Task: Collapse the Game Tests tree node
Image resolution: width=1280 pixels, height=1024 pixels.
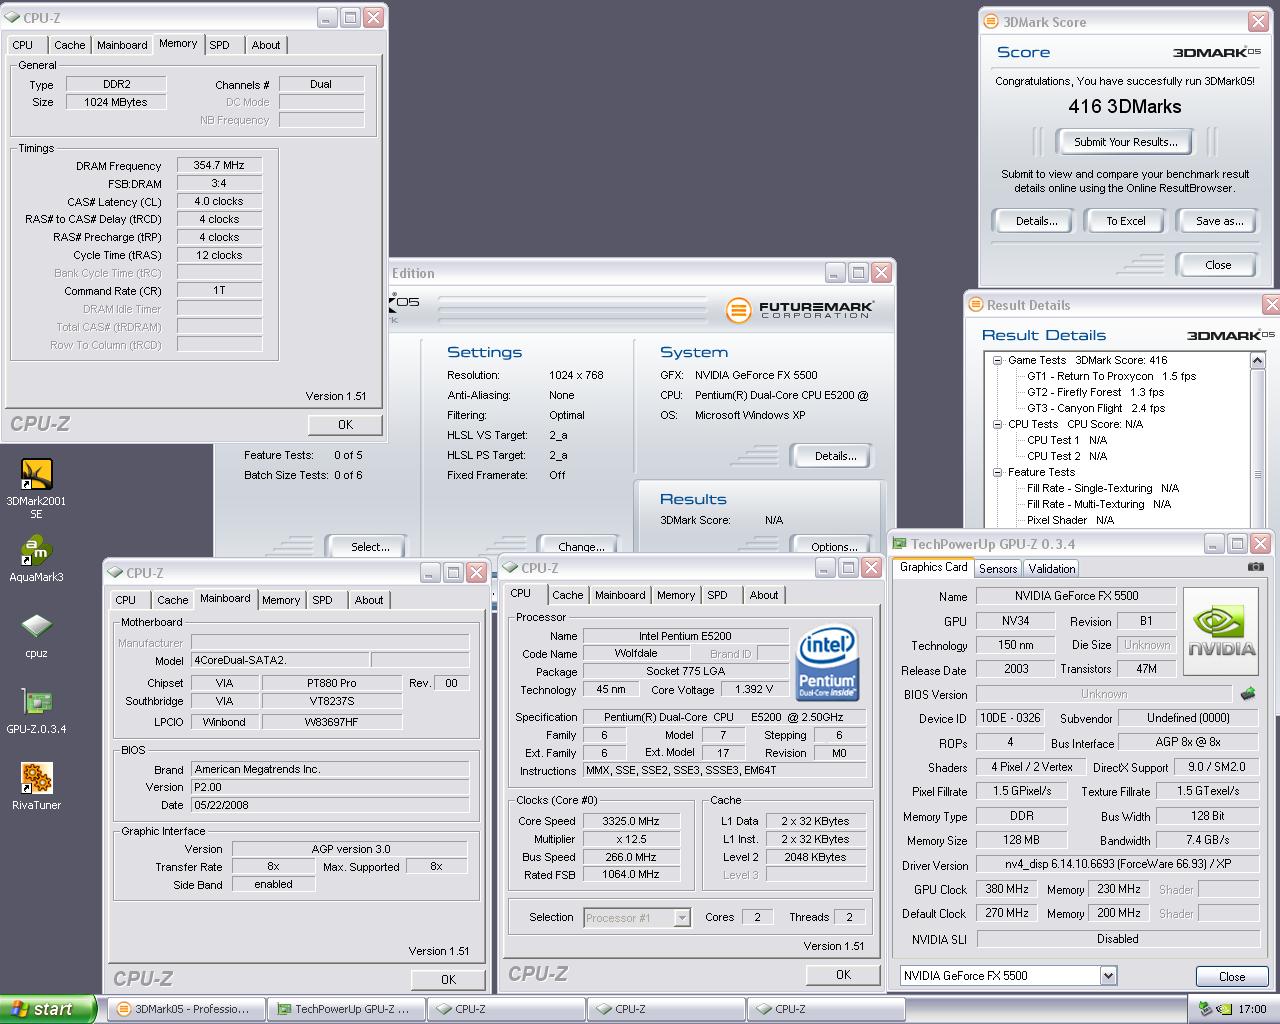Action: (997, 360)
